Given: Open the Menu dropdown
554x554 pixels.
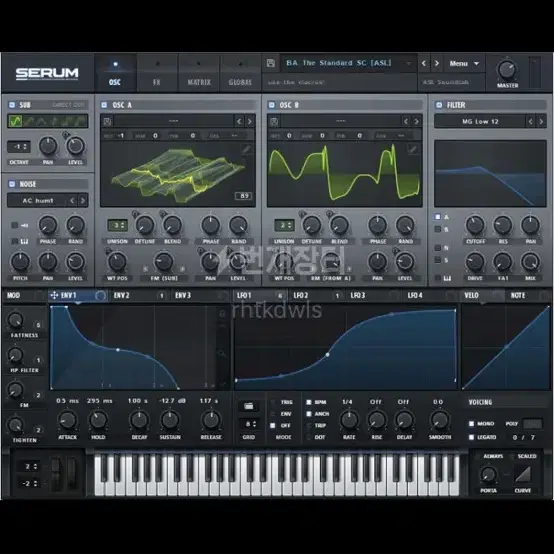Looking at the screenshot, I should pyautogui.click(x=464, y=64).
